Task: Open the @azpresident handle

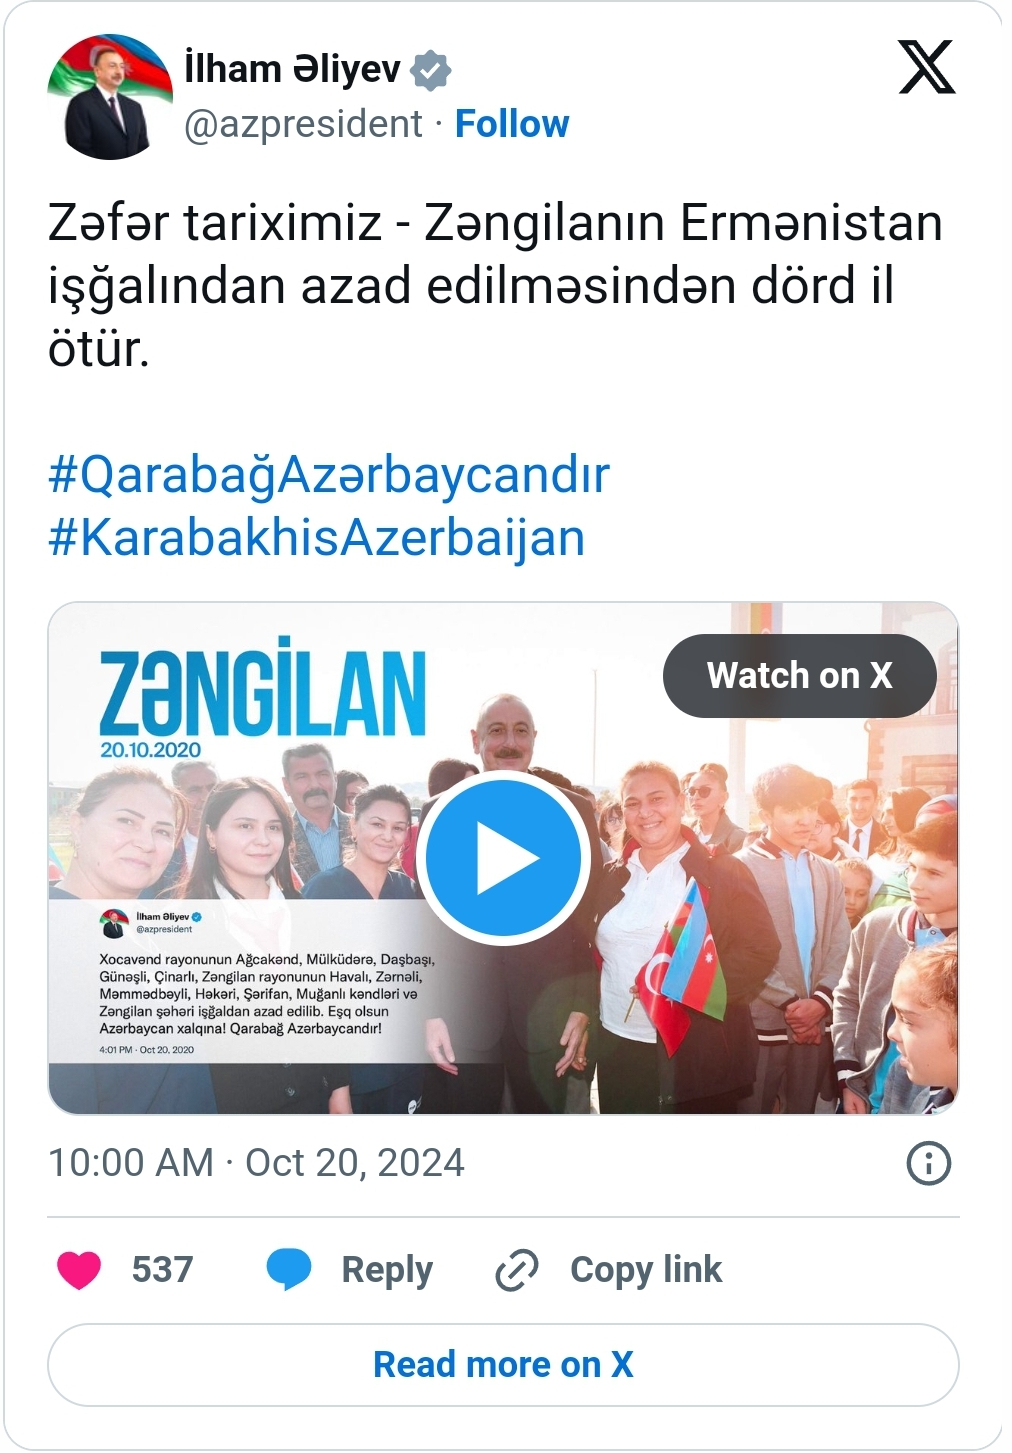Action: tap(303, 124)
